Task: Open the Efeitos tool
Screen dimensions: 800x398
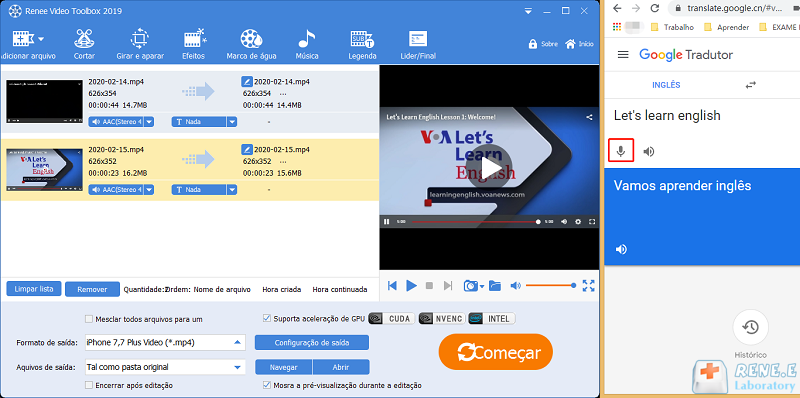Action: point(193,45)
